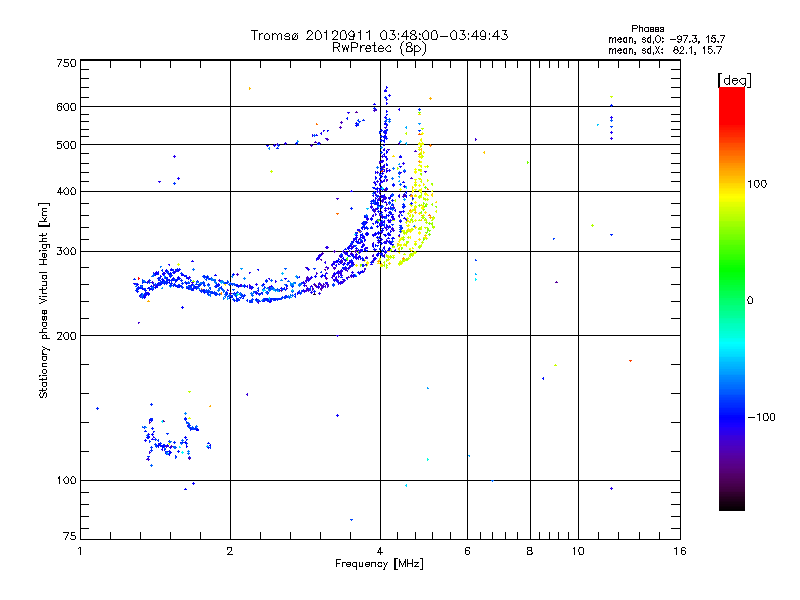Click the 'mean, sd,X: 82.1, 15.7' text

[x=665, y=50]
